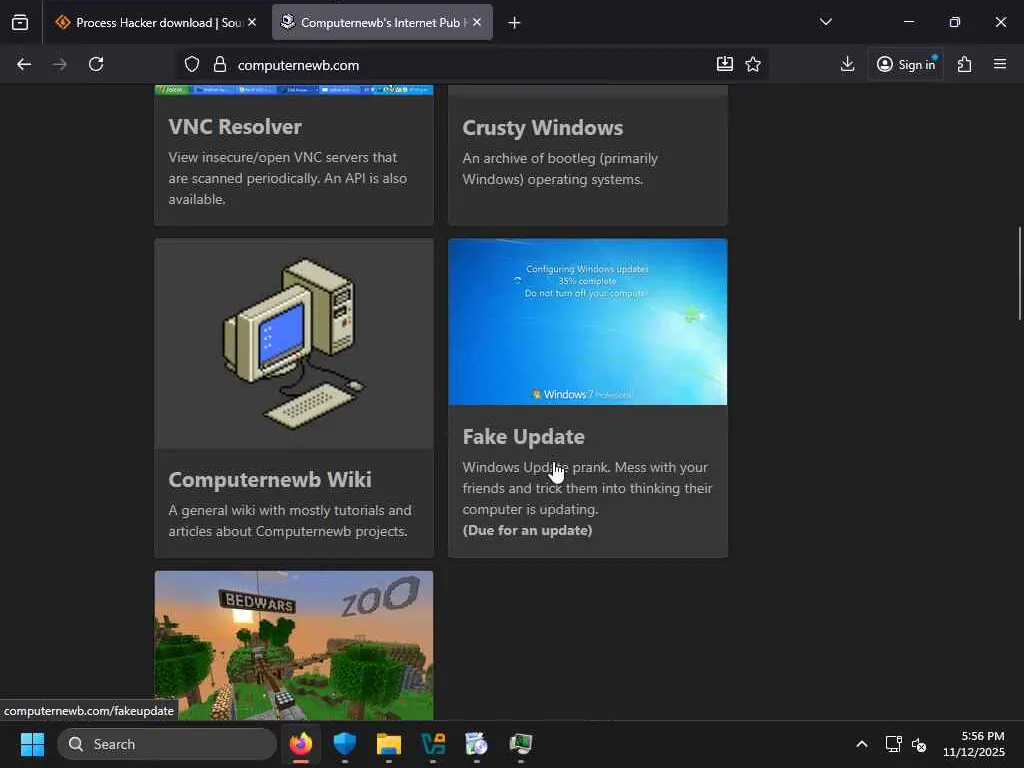Open Windows Security shield taskbar icon

click(x=345, y=744)
